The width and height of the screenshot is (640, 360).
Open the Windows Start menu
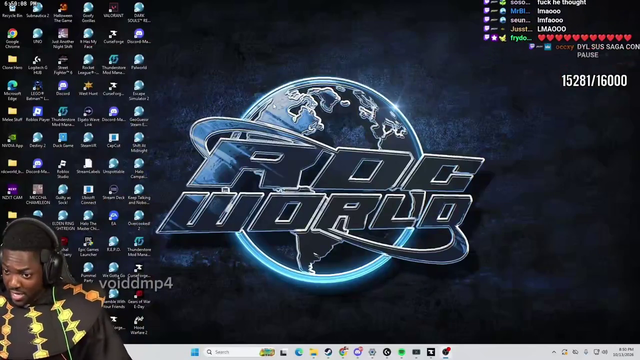(x=195, y=352)
